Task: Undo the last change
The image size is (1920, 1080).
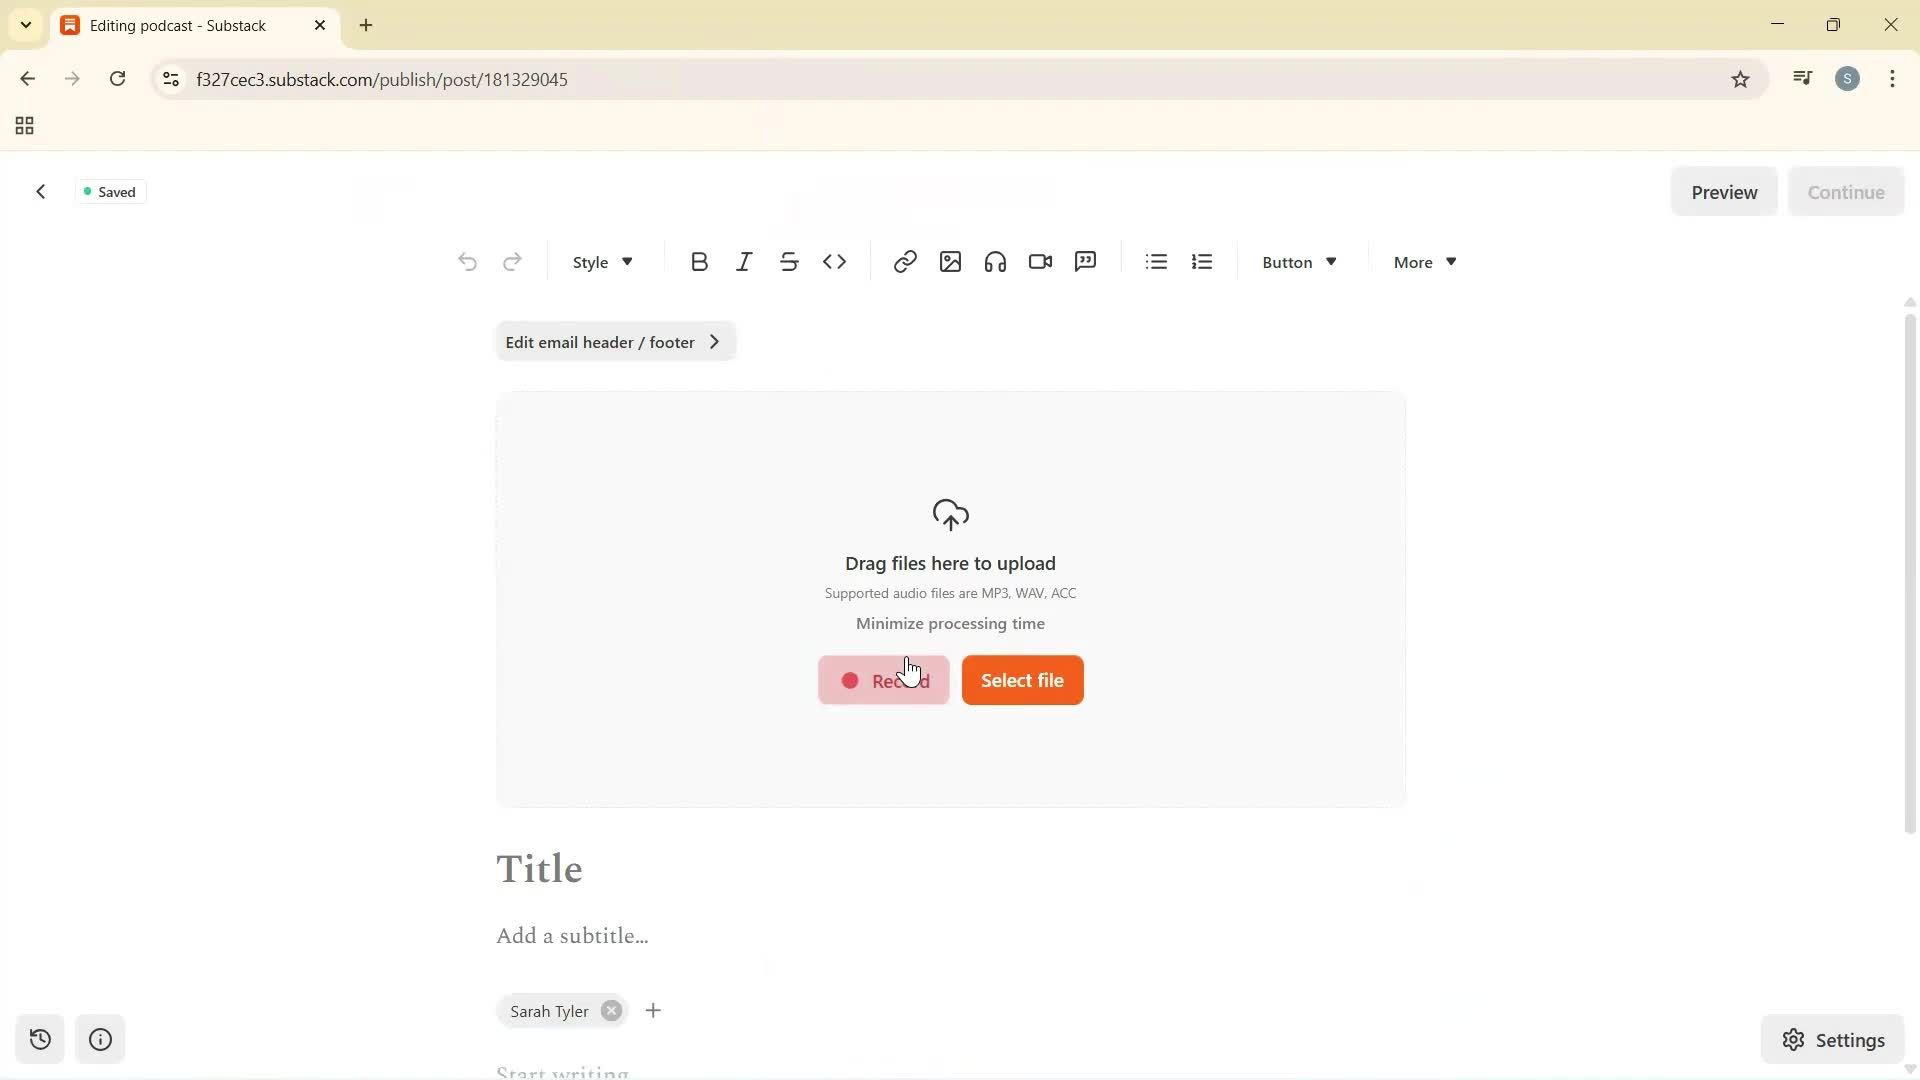Action: [467, 261]
